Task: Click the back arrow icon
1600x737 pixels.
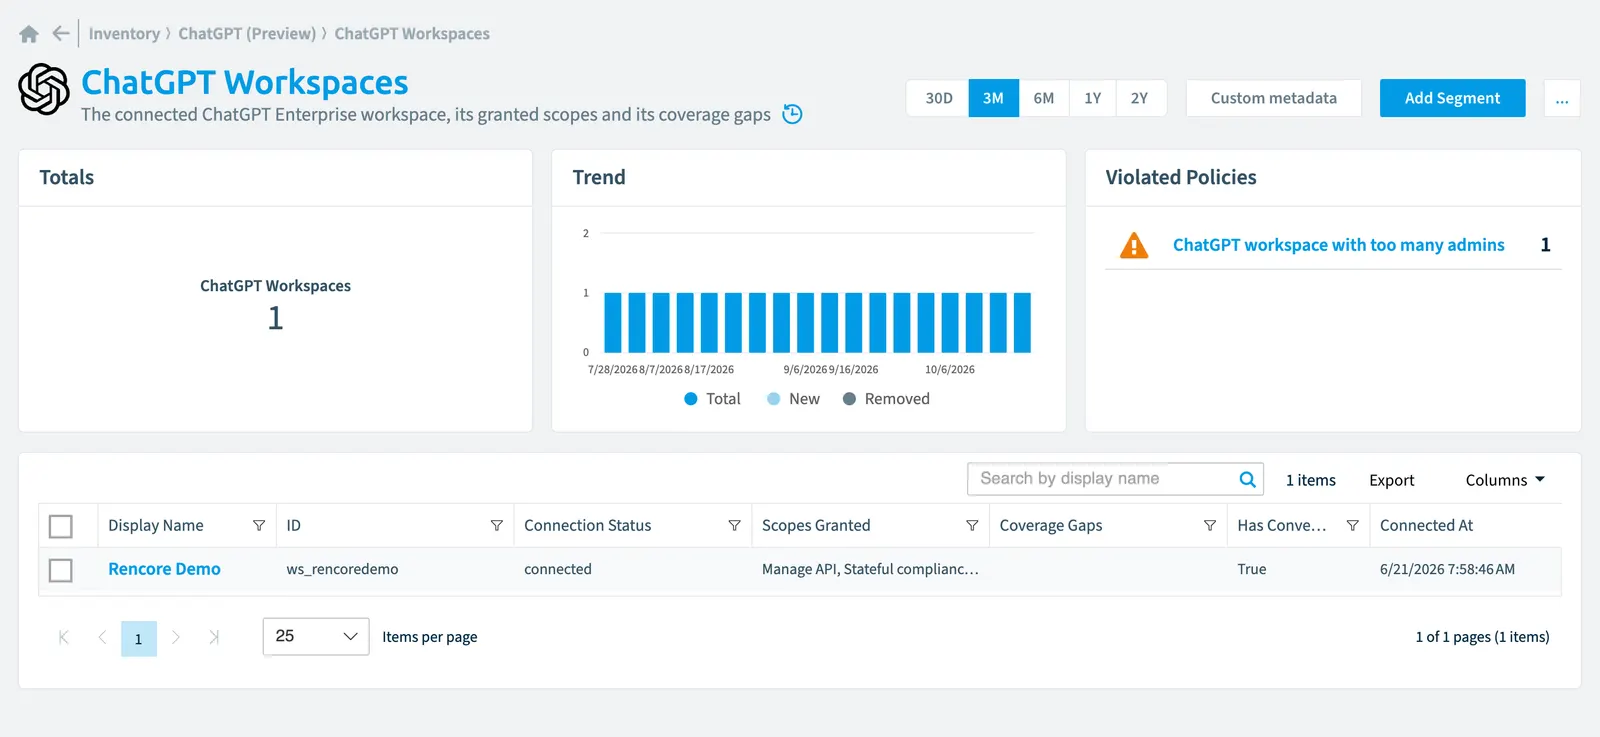Action: tap(61, 33)
